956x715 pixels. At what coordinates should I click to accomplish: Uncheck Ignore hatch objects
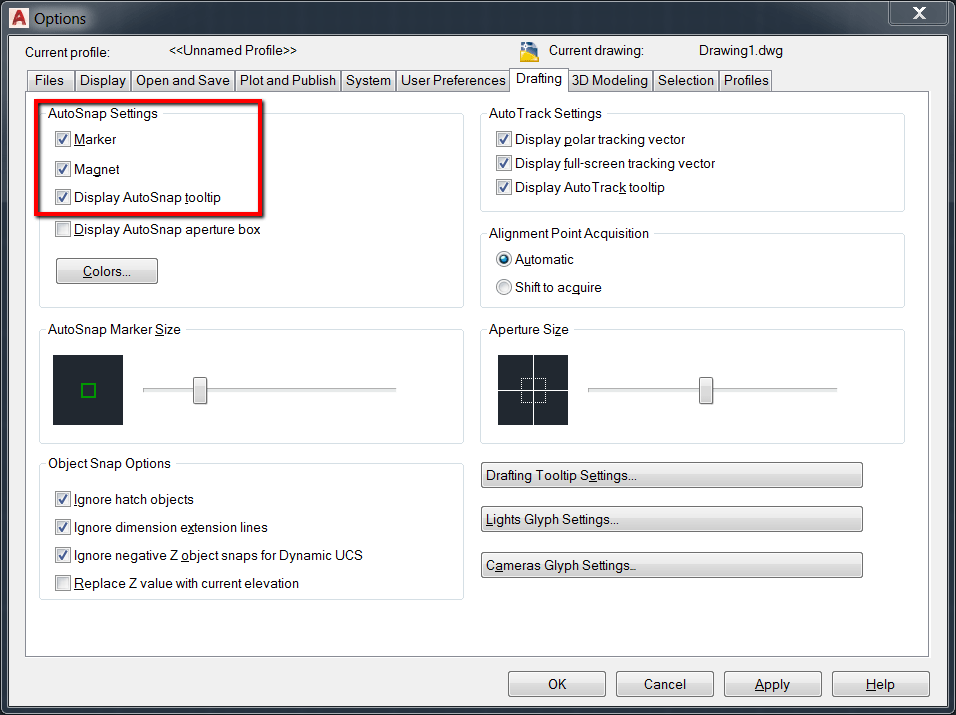(x=63, y=499)
